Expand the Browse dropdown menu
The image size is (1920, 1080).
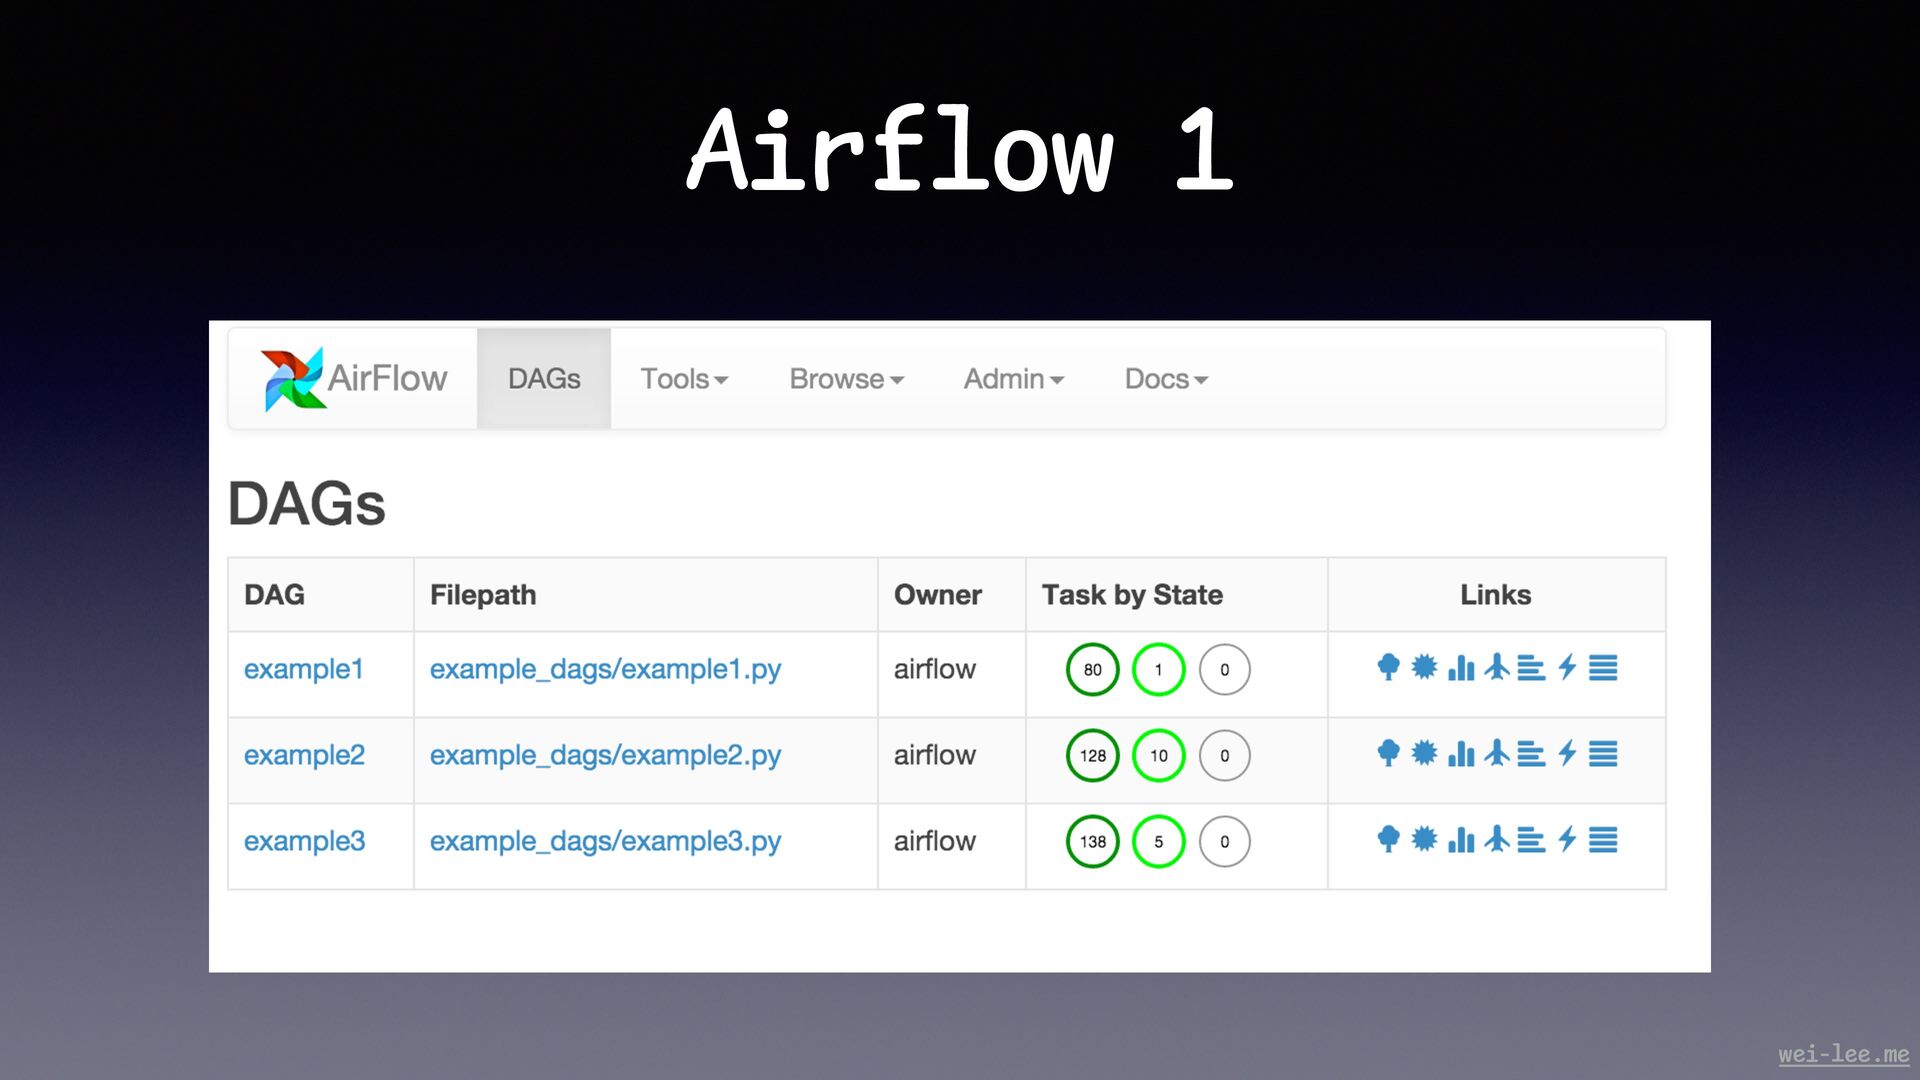[846, 379]
